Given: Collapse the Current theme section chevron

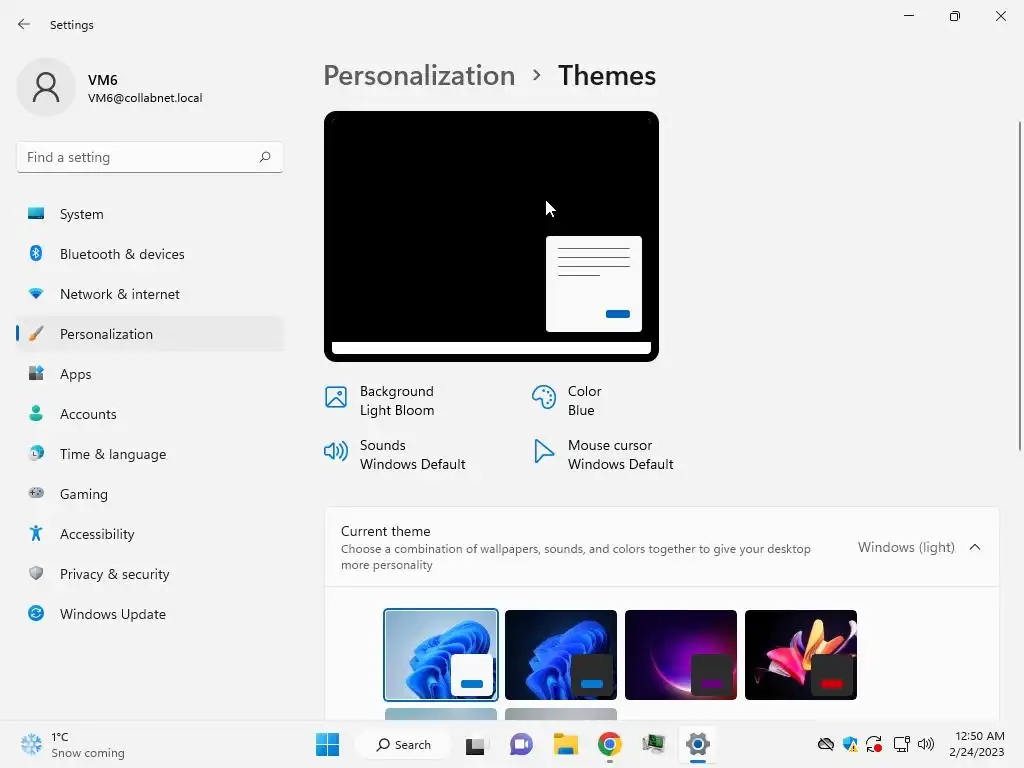Looking at the screenshot, I should (975, 547).
